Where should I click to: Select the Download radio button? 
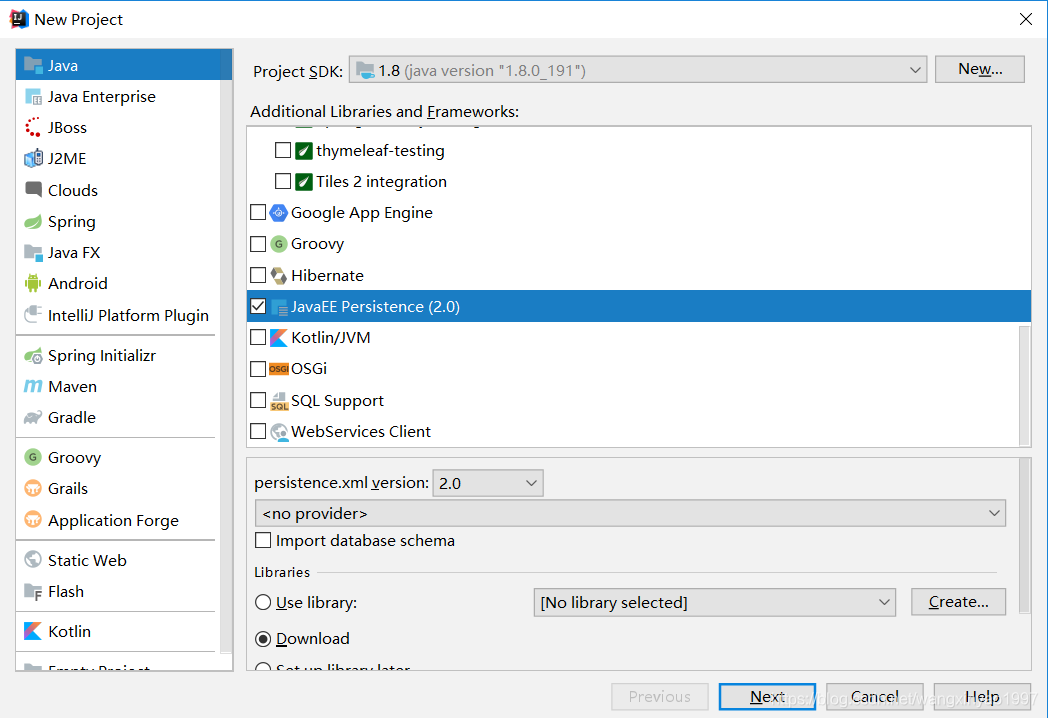coord(263,639)
